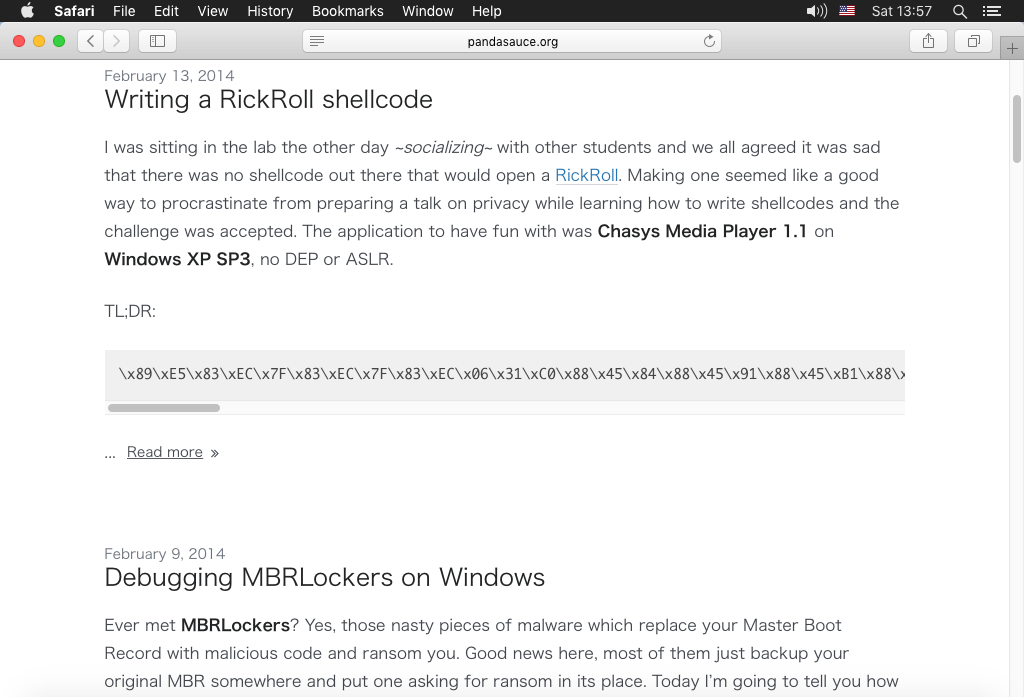Image resolution: width=1024 pixels, height=697 pixels.
Task: Open the History menu
Action: pyautogui.click(x=270, y=11)
